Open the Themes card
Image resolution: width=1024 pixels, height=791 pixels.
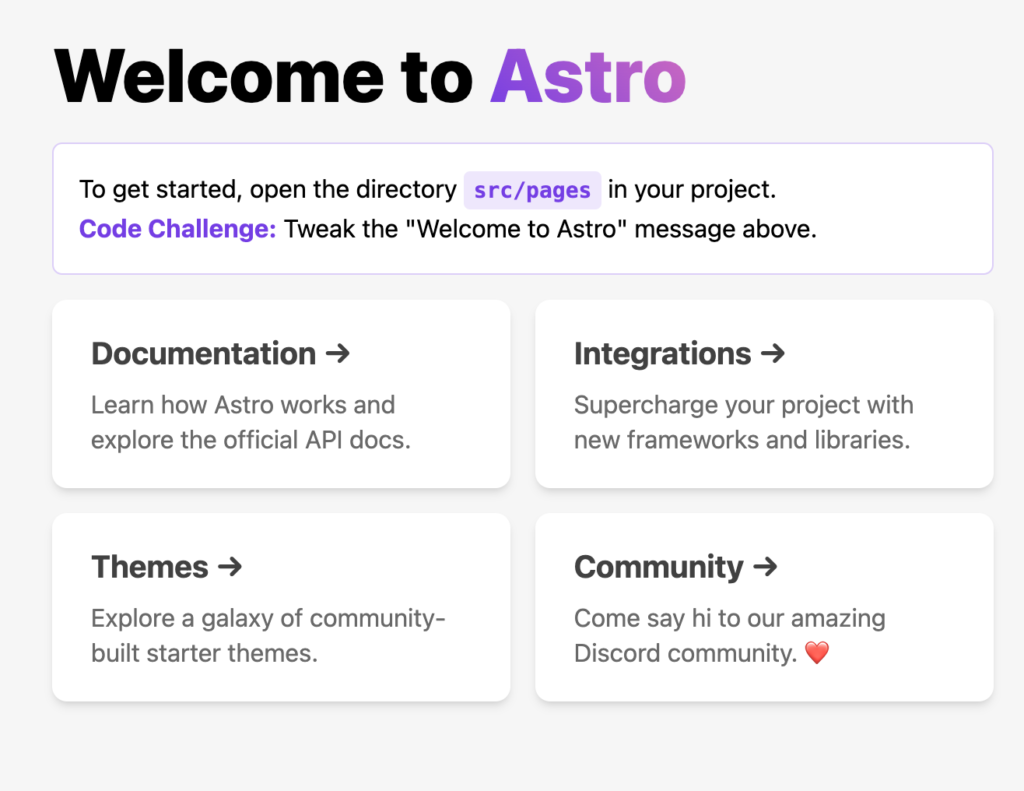coord(280,607)
